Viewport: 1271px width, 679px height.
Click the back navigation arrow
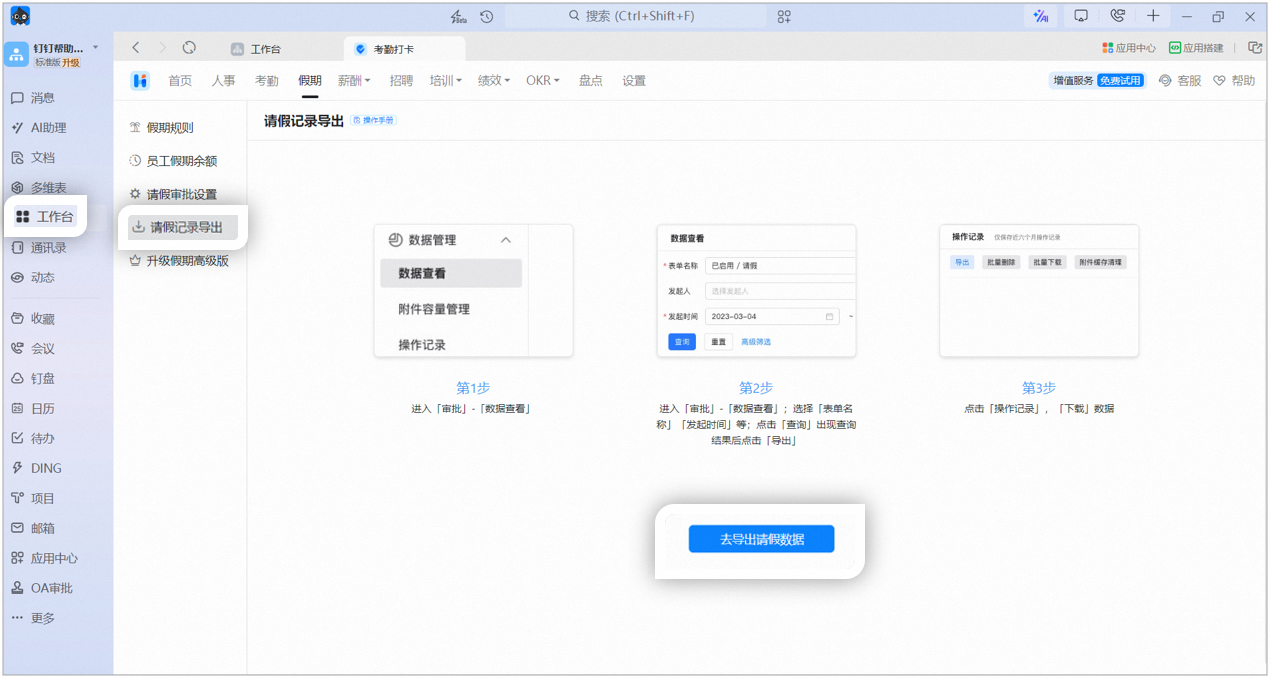136,48
